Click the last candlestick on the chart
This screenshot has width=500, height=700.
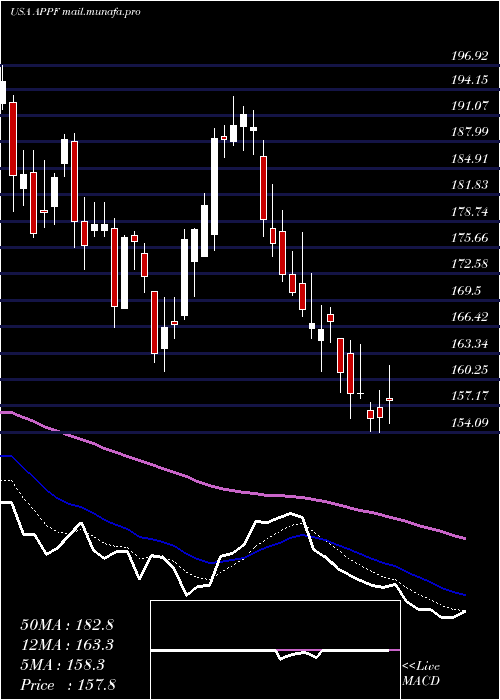point(390,395)
